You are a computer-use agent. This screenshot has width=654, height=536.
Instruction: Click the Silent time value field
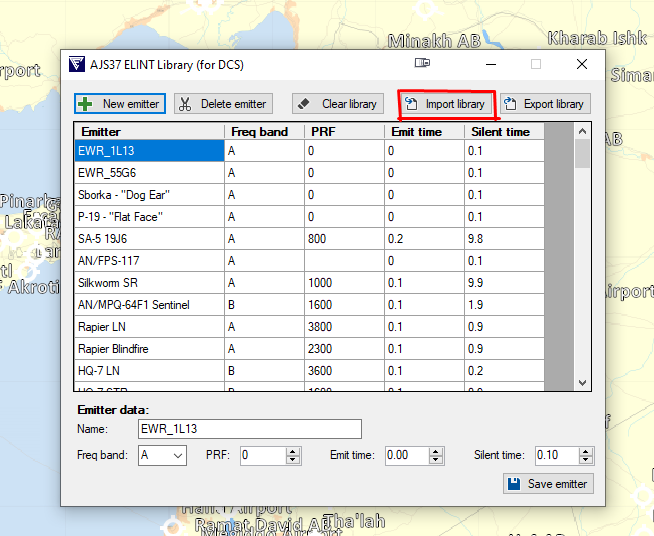pos(558,455)
